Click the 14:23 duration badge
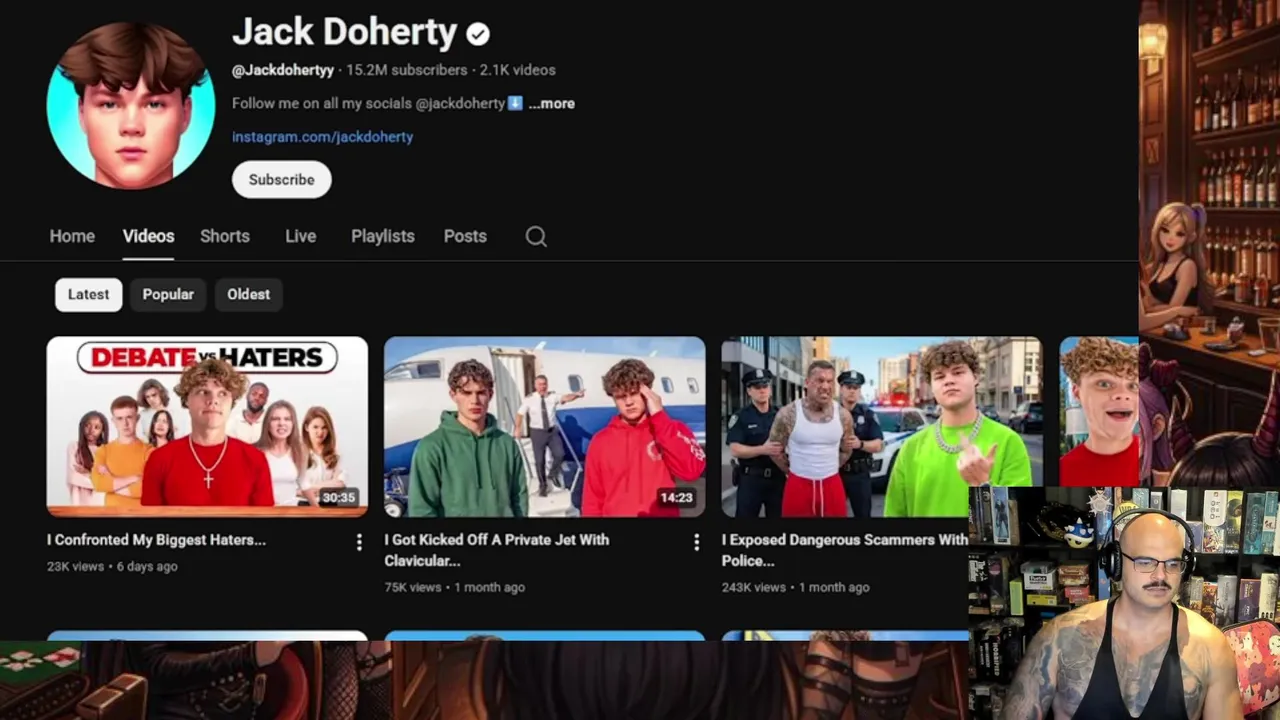Image resolution: width=1280 pixels, height=720 pixels. coord(676,497)
